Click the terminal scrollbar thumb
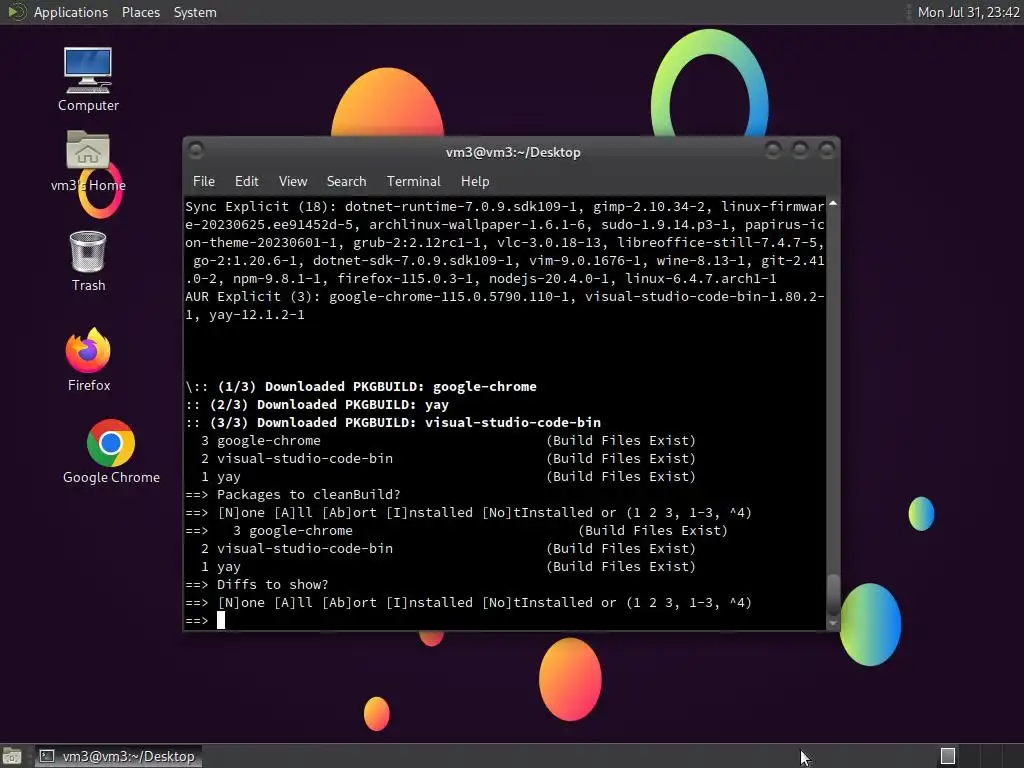Screen dimensions: 1024x768 pos(833,594)
